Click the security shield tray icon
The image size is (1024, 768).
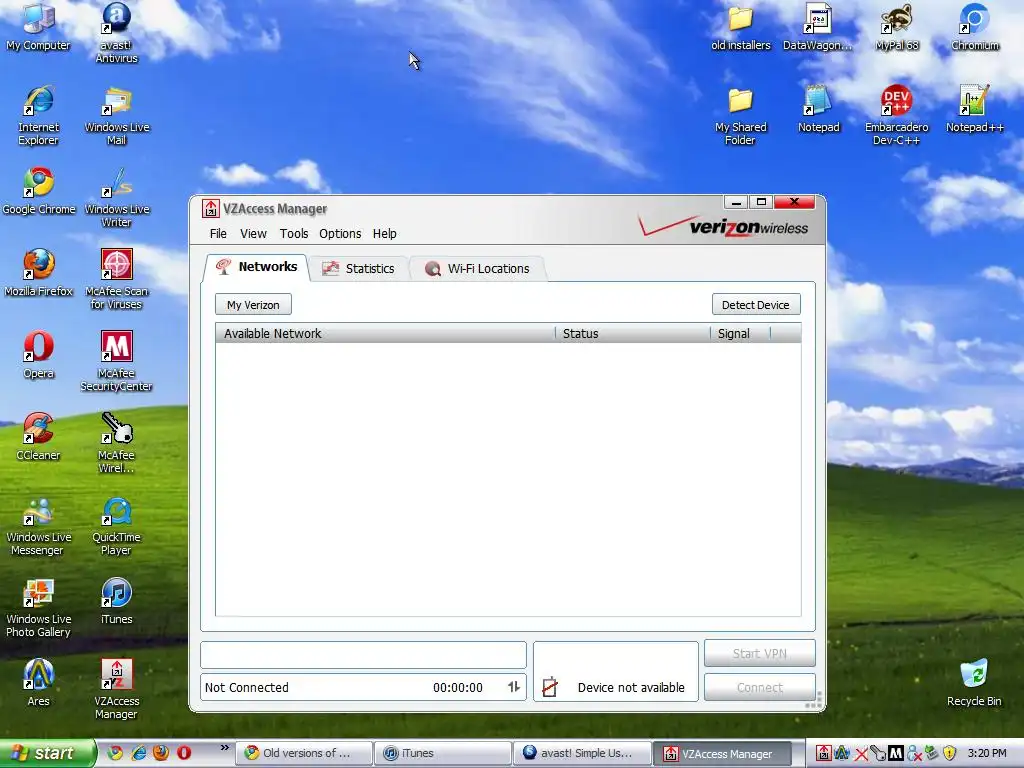(949, 754)
